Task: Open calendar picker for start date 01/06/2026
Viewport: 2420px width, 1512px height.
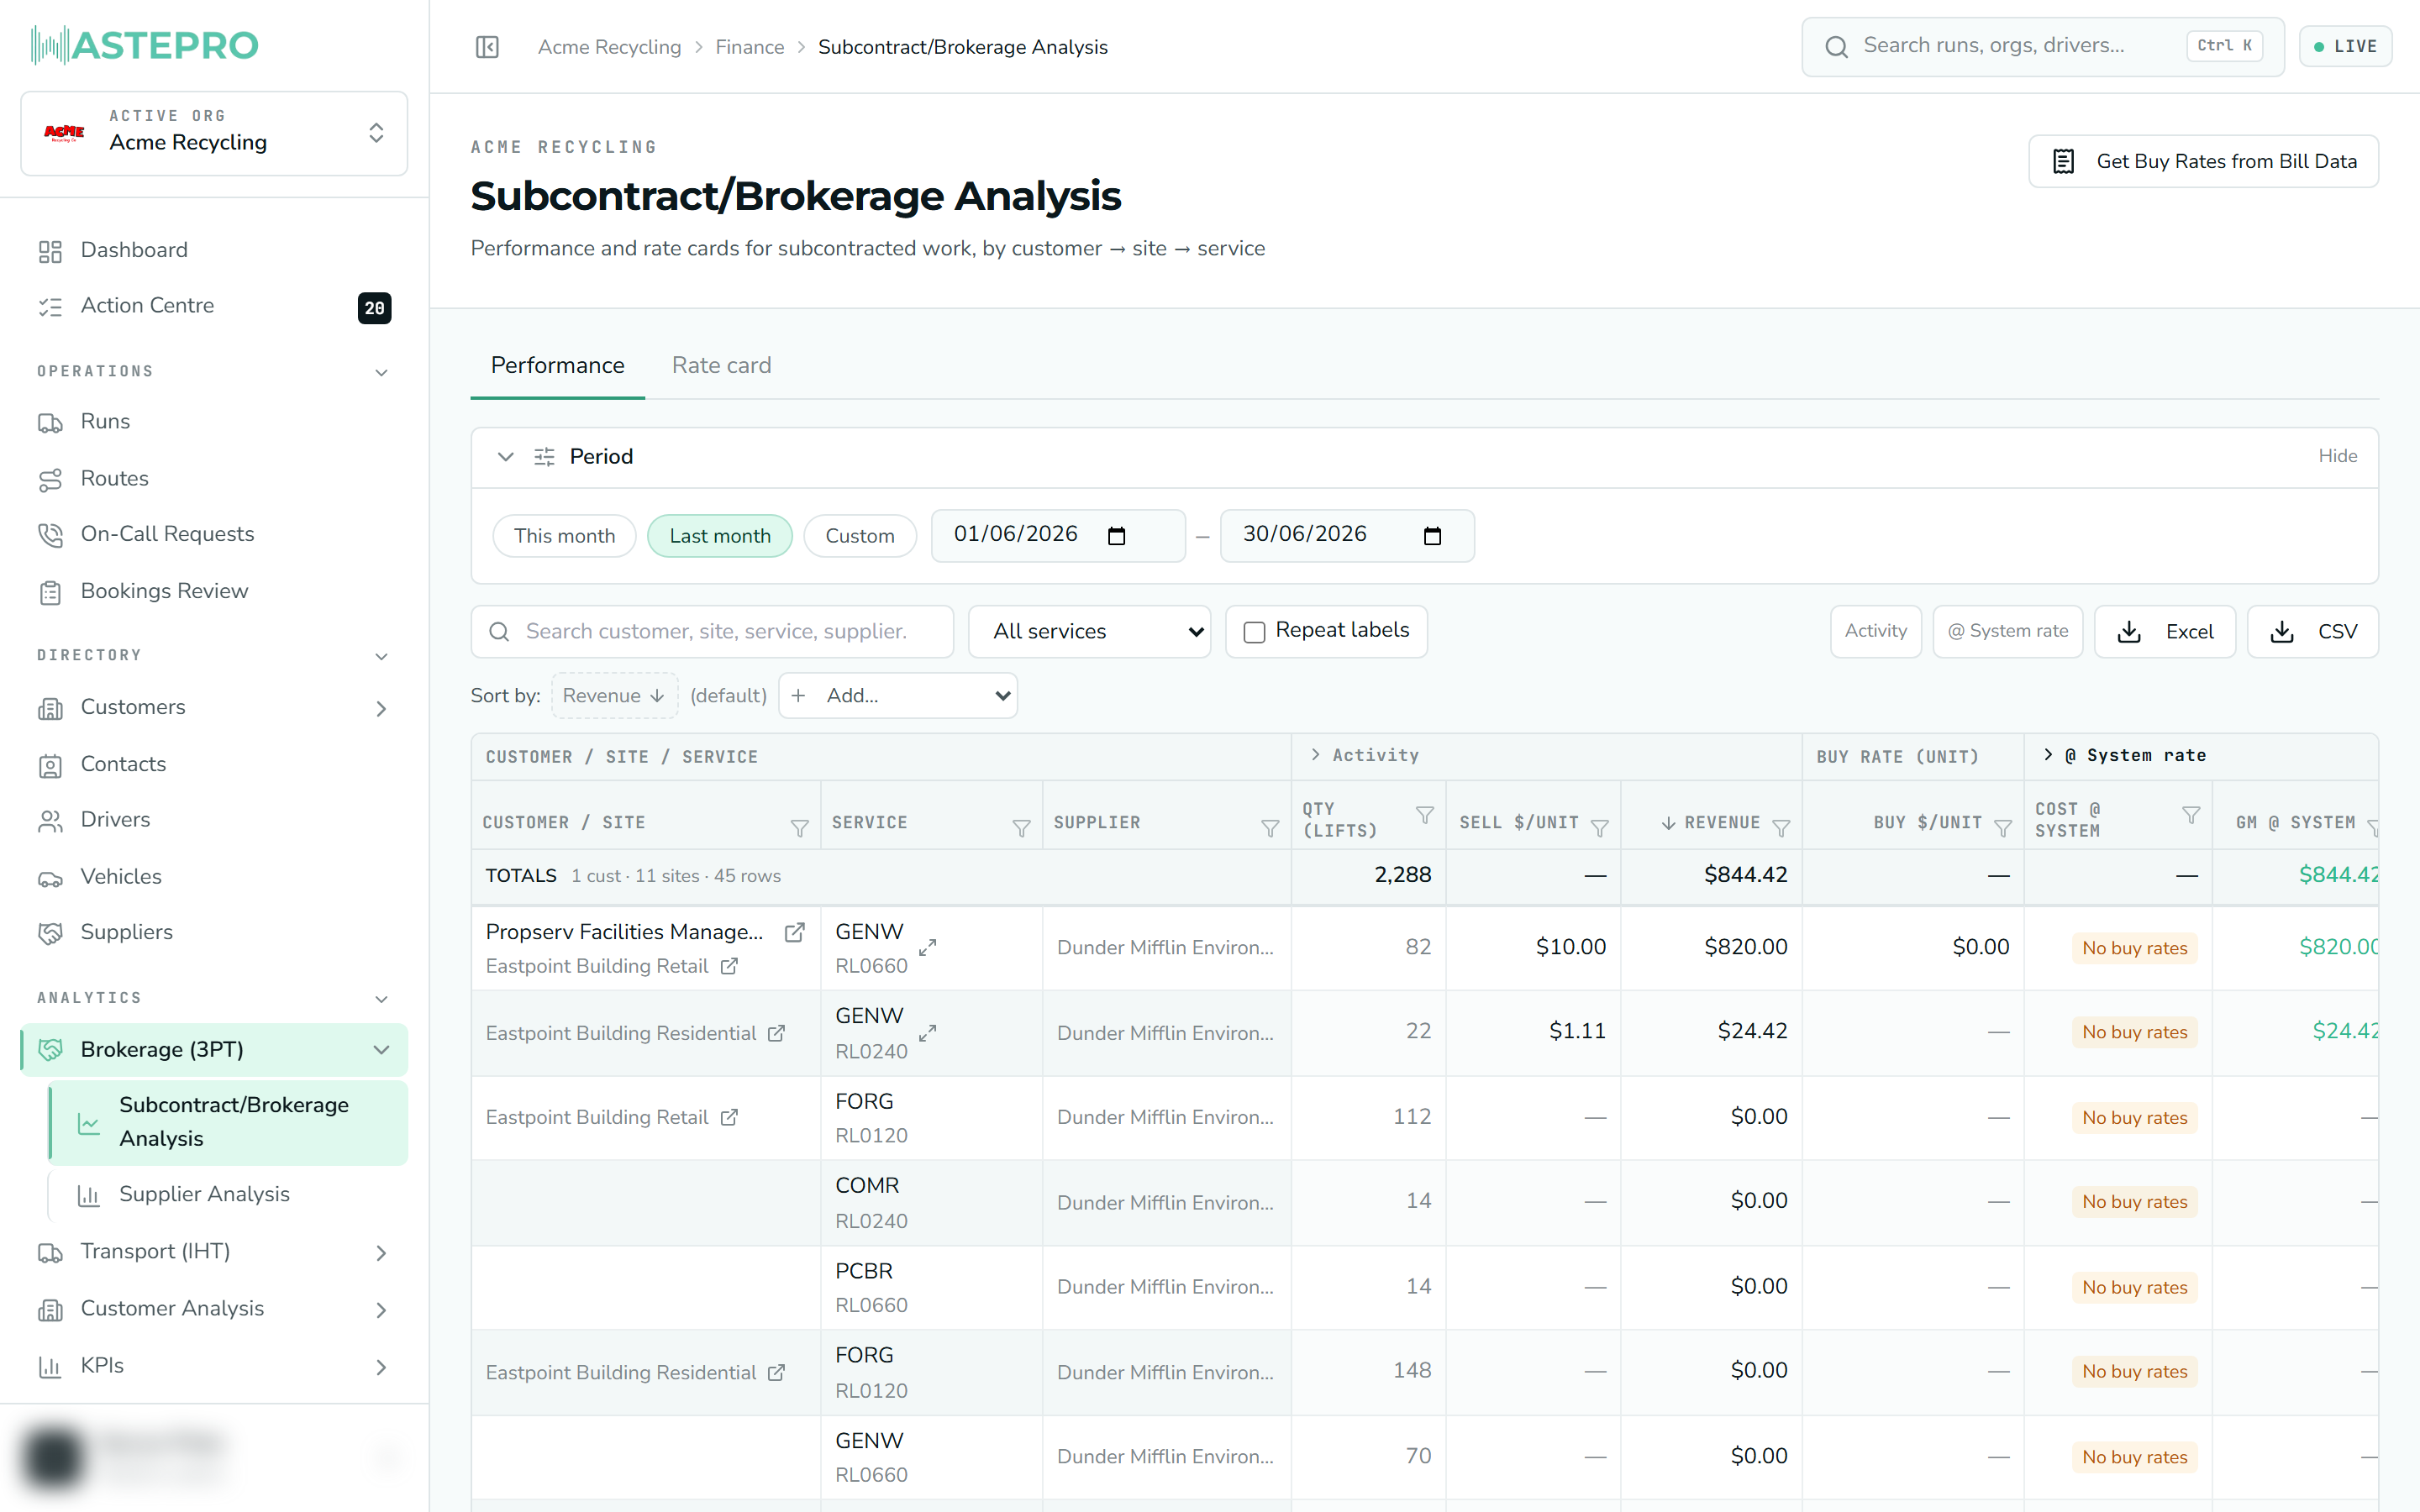Action: coord(1117,536)
